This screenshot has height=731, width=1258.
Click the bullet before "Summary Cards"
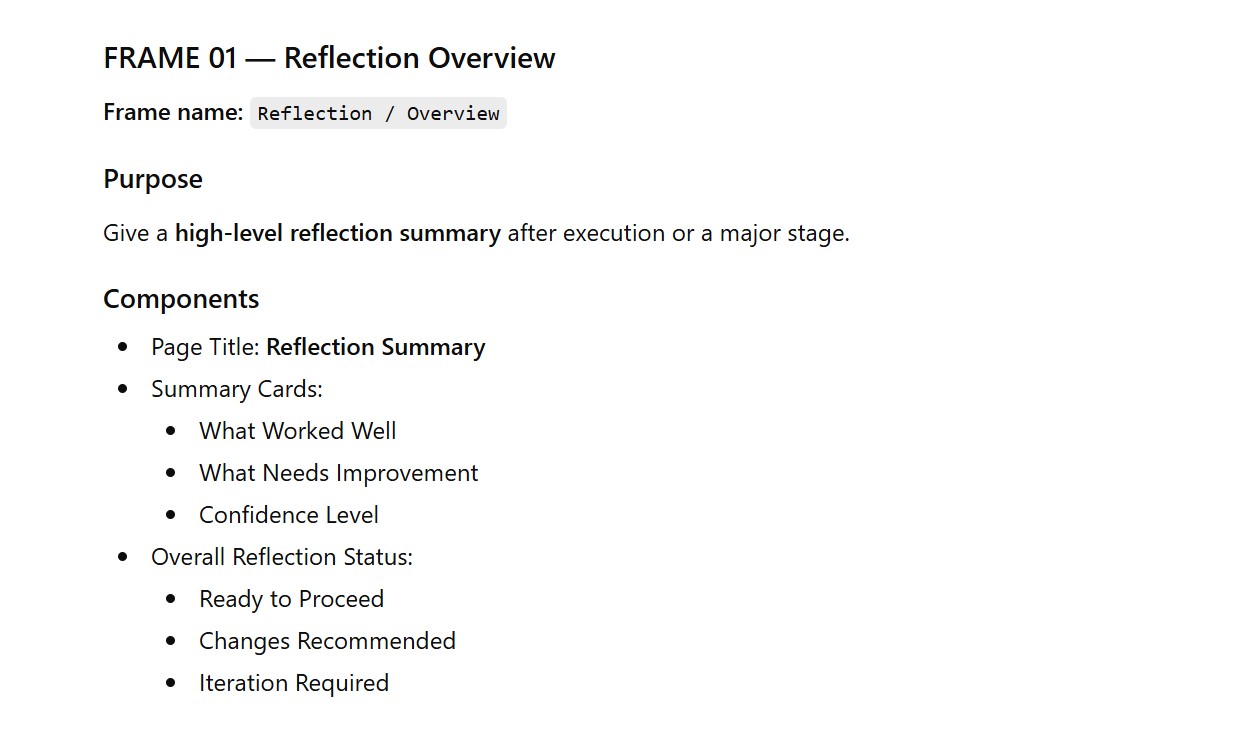[x=123, y=389]
